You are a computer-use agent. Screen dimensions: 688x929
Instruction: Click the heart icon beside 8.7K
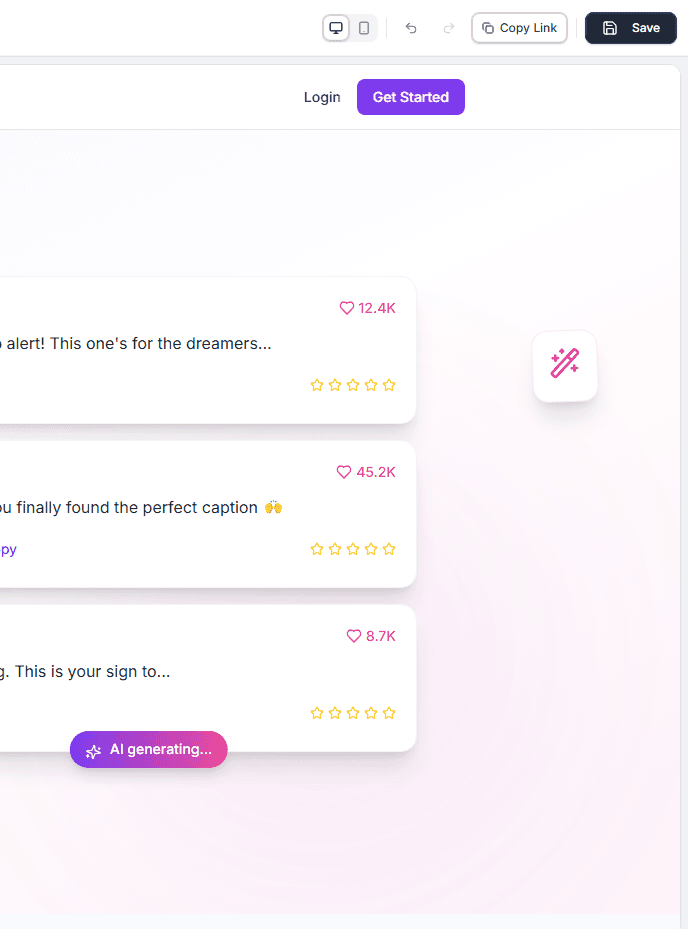pos(353,636)
